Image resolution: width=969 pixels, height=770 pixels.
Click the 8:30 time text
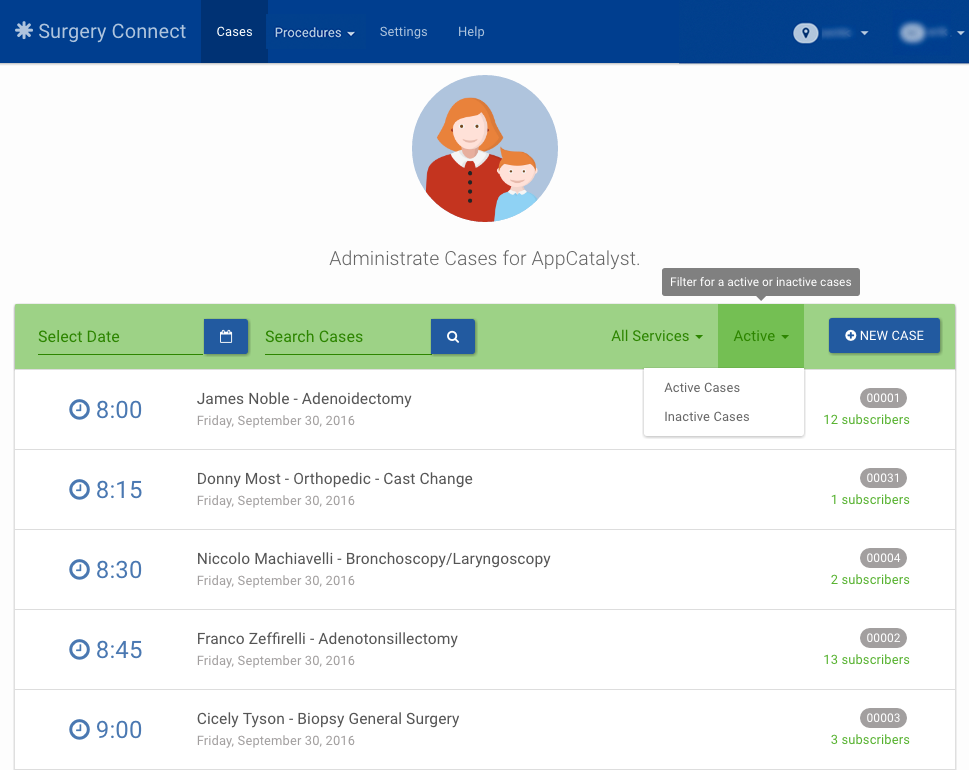pos(119,570)
